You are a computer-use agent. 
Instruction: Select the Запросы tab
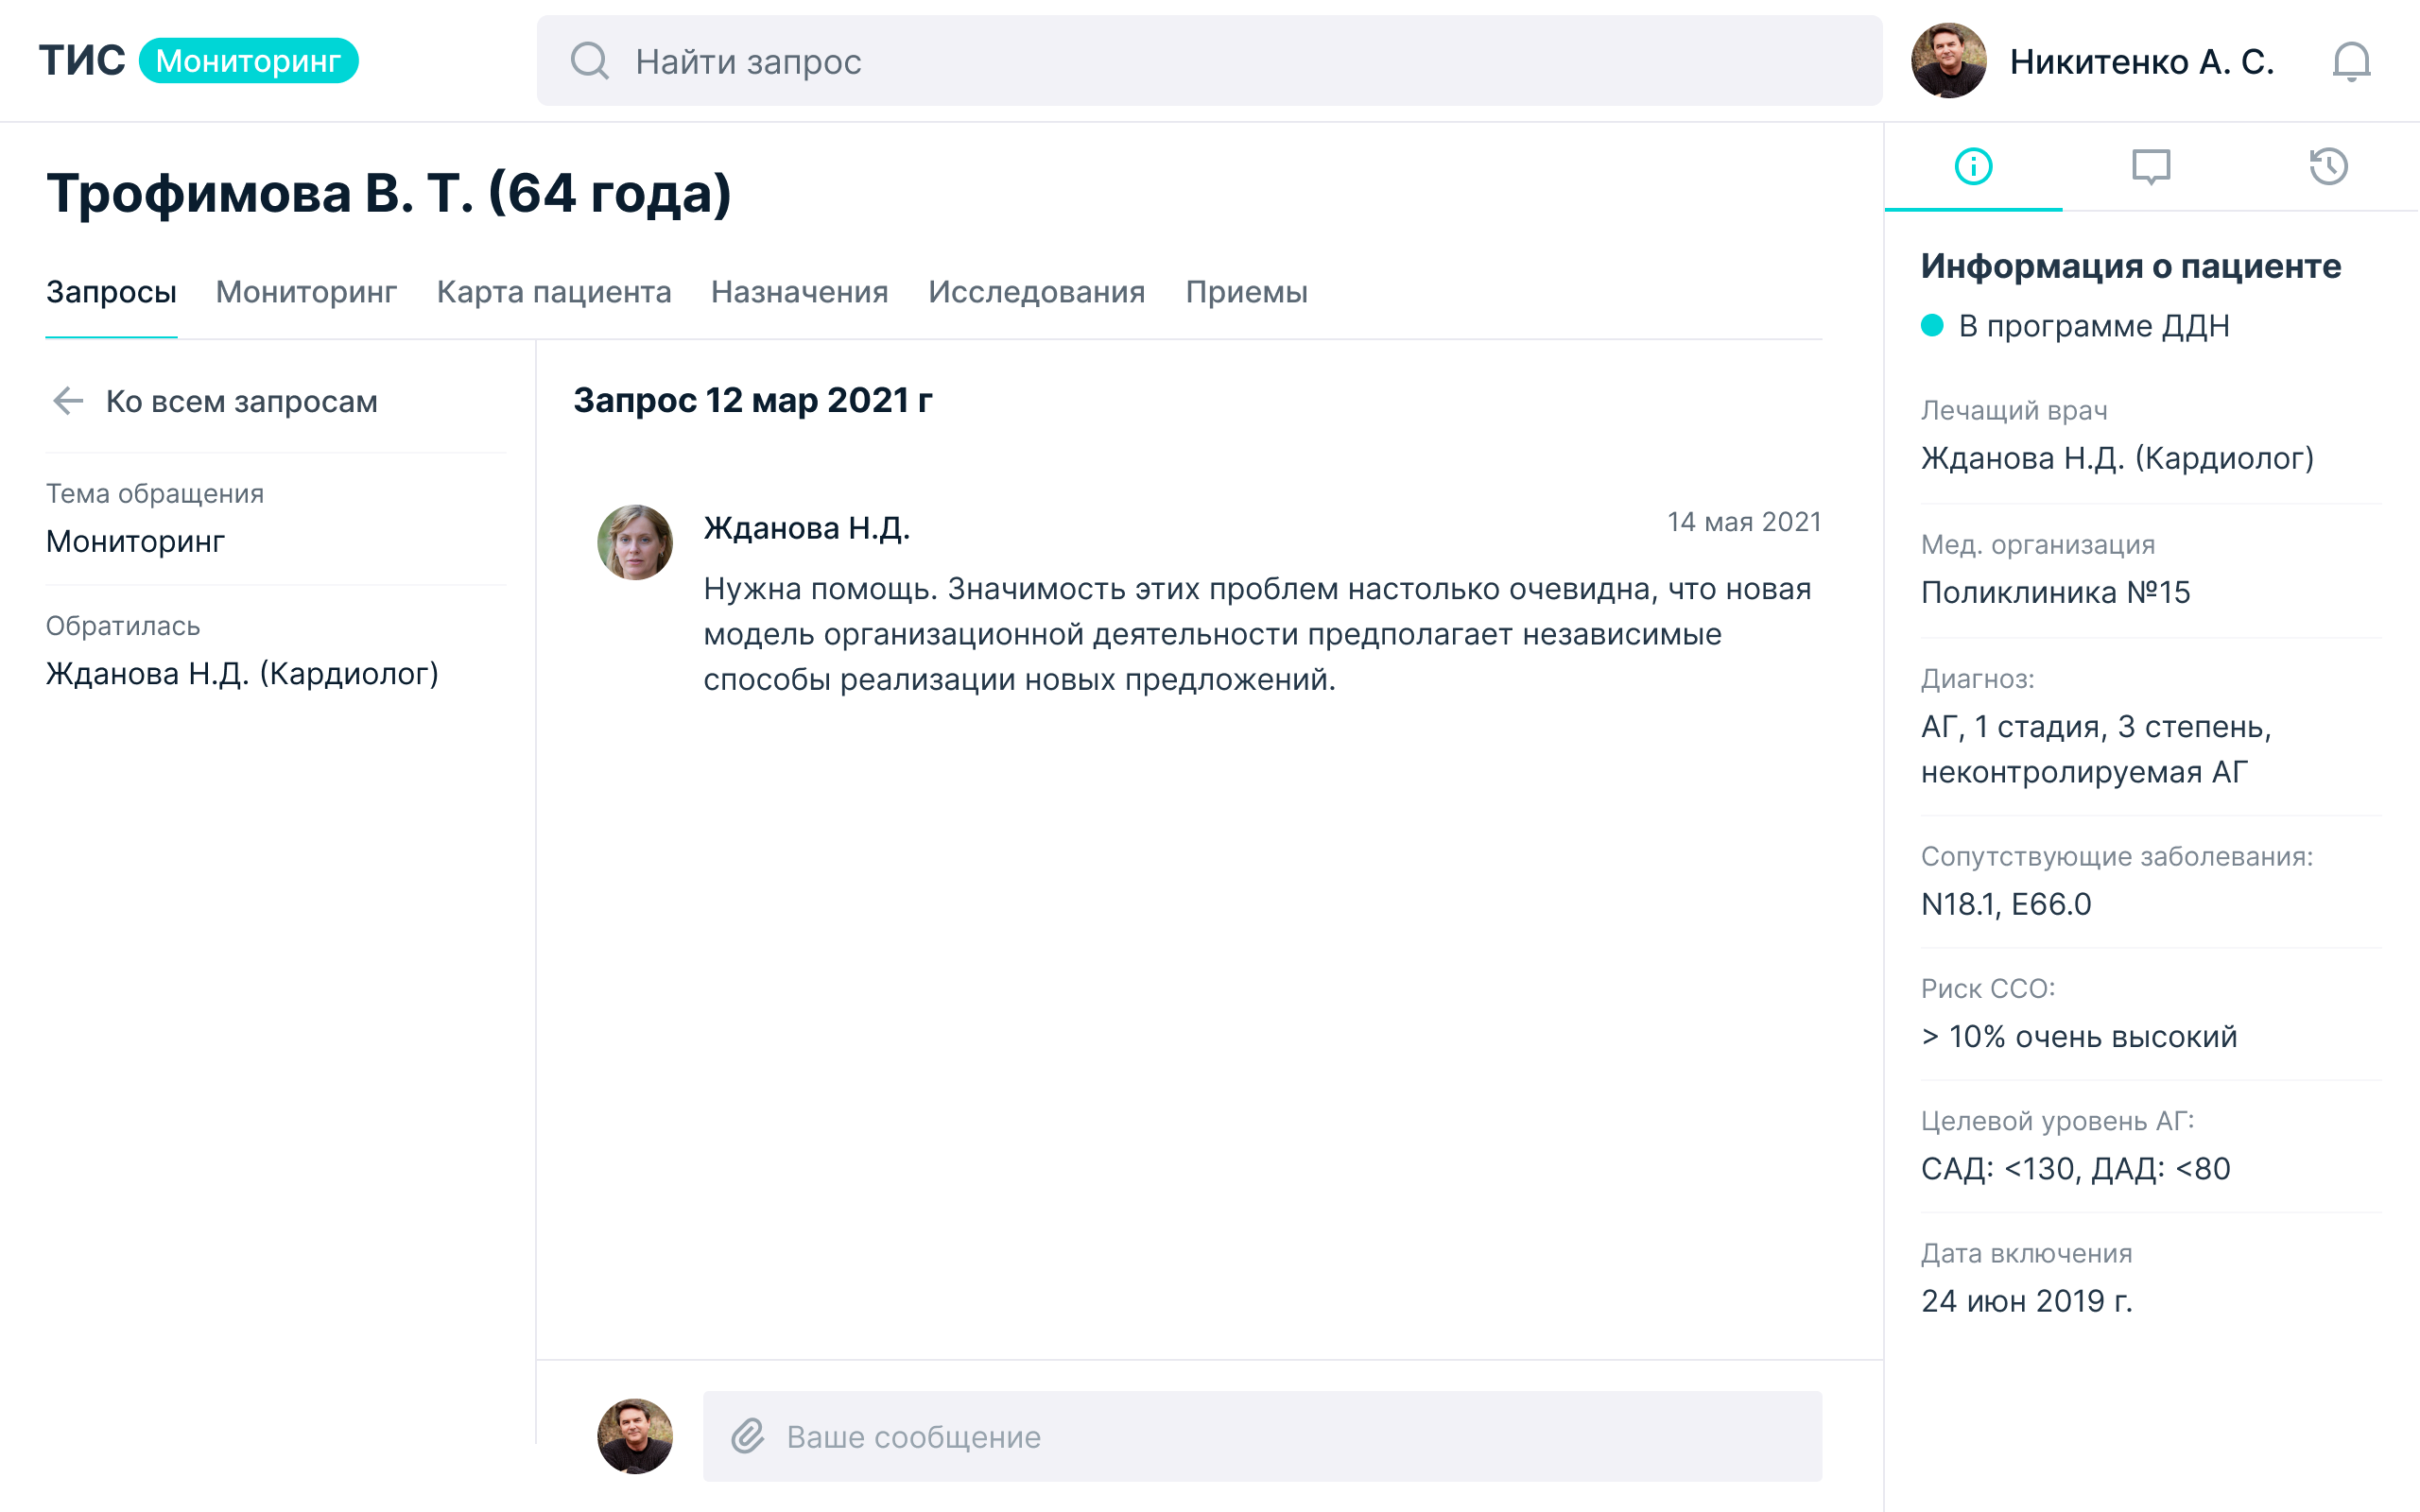tap(111, 292)
